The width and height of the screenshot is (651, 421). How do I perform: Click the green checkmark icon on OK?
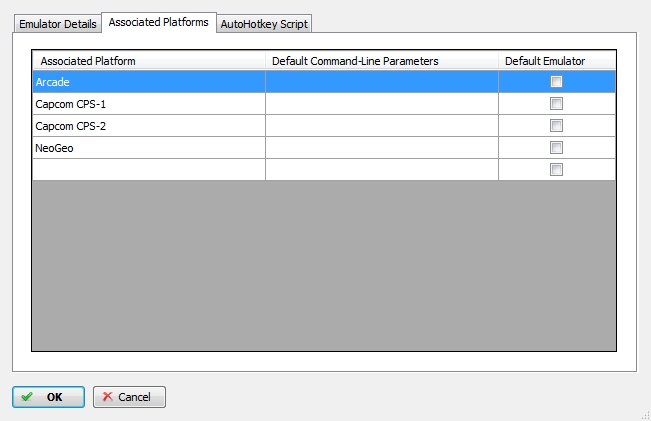click(27, 397)
